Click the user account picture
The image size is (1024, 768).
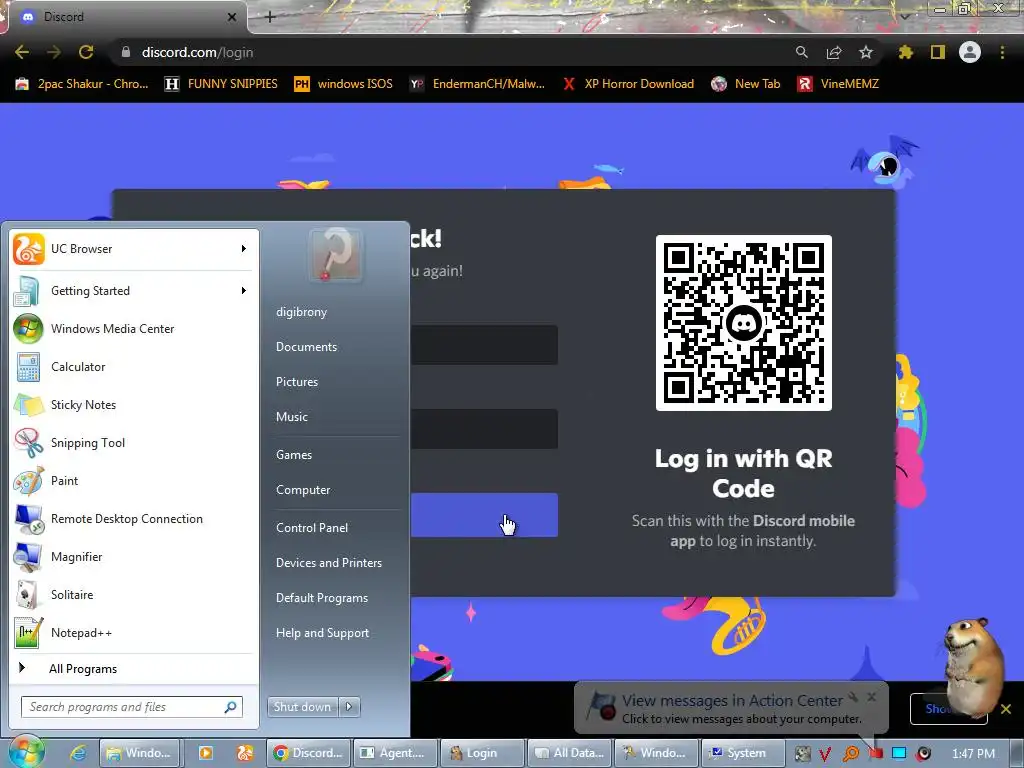(x=334, y=254)
